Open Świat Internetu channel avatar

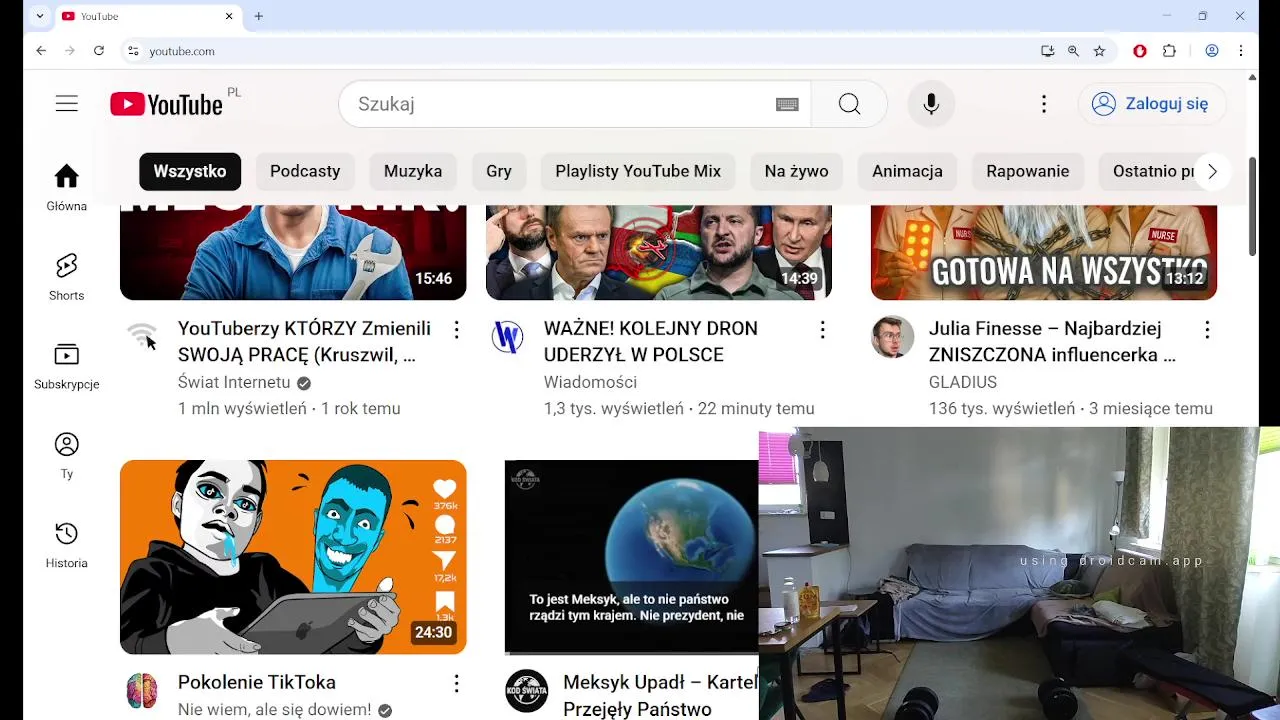point(142,337)
